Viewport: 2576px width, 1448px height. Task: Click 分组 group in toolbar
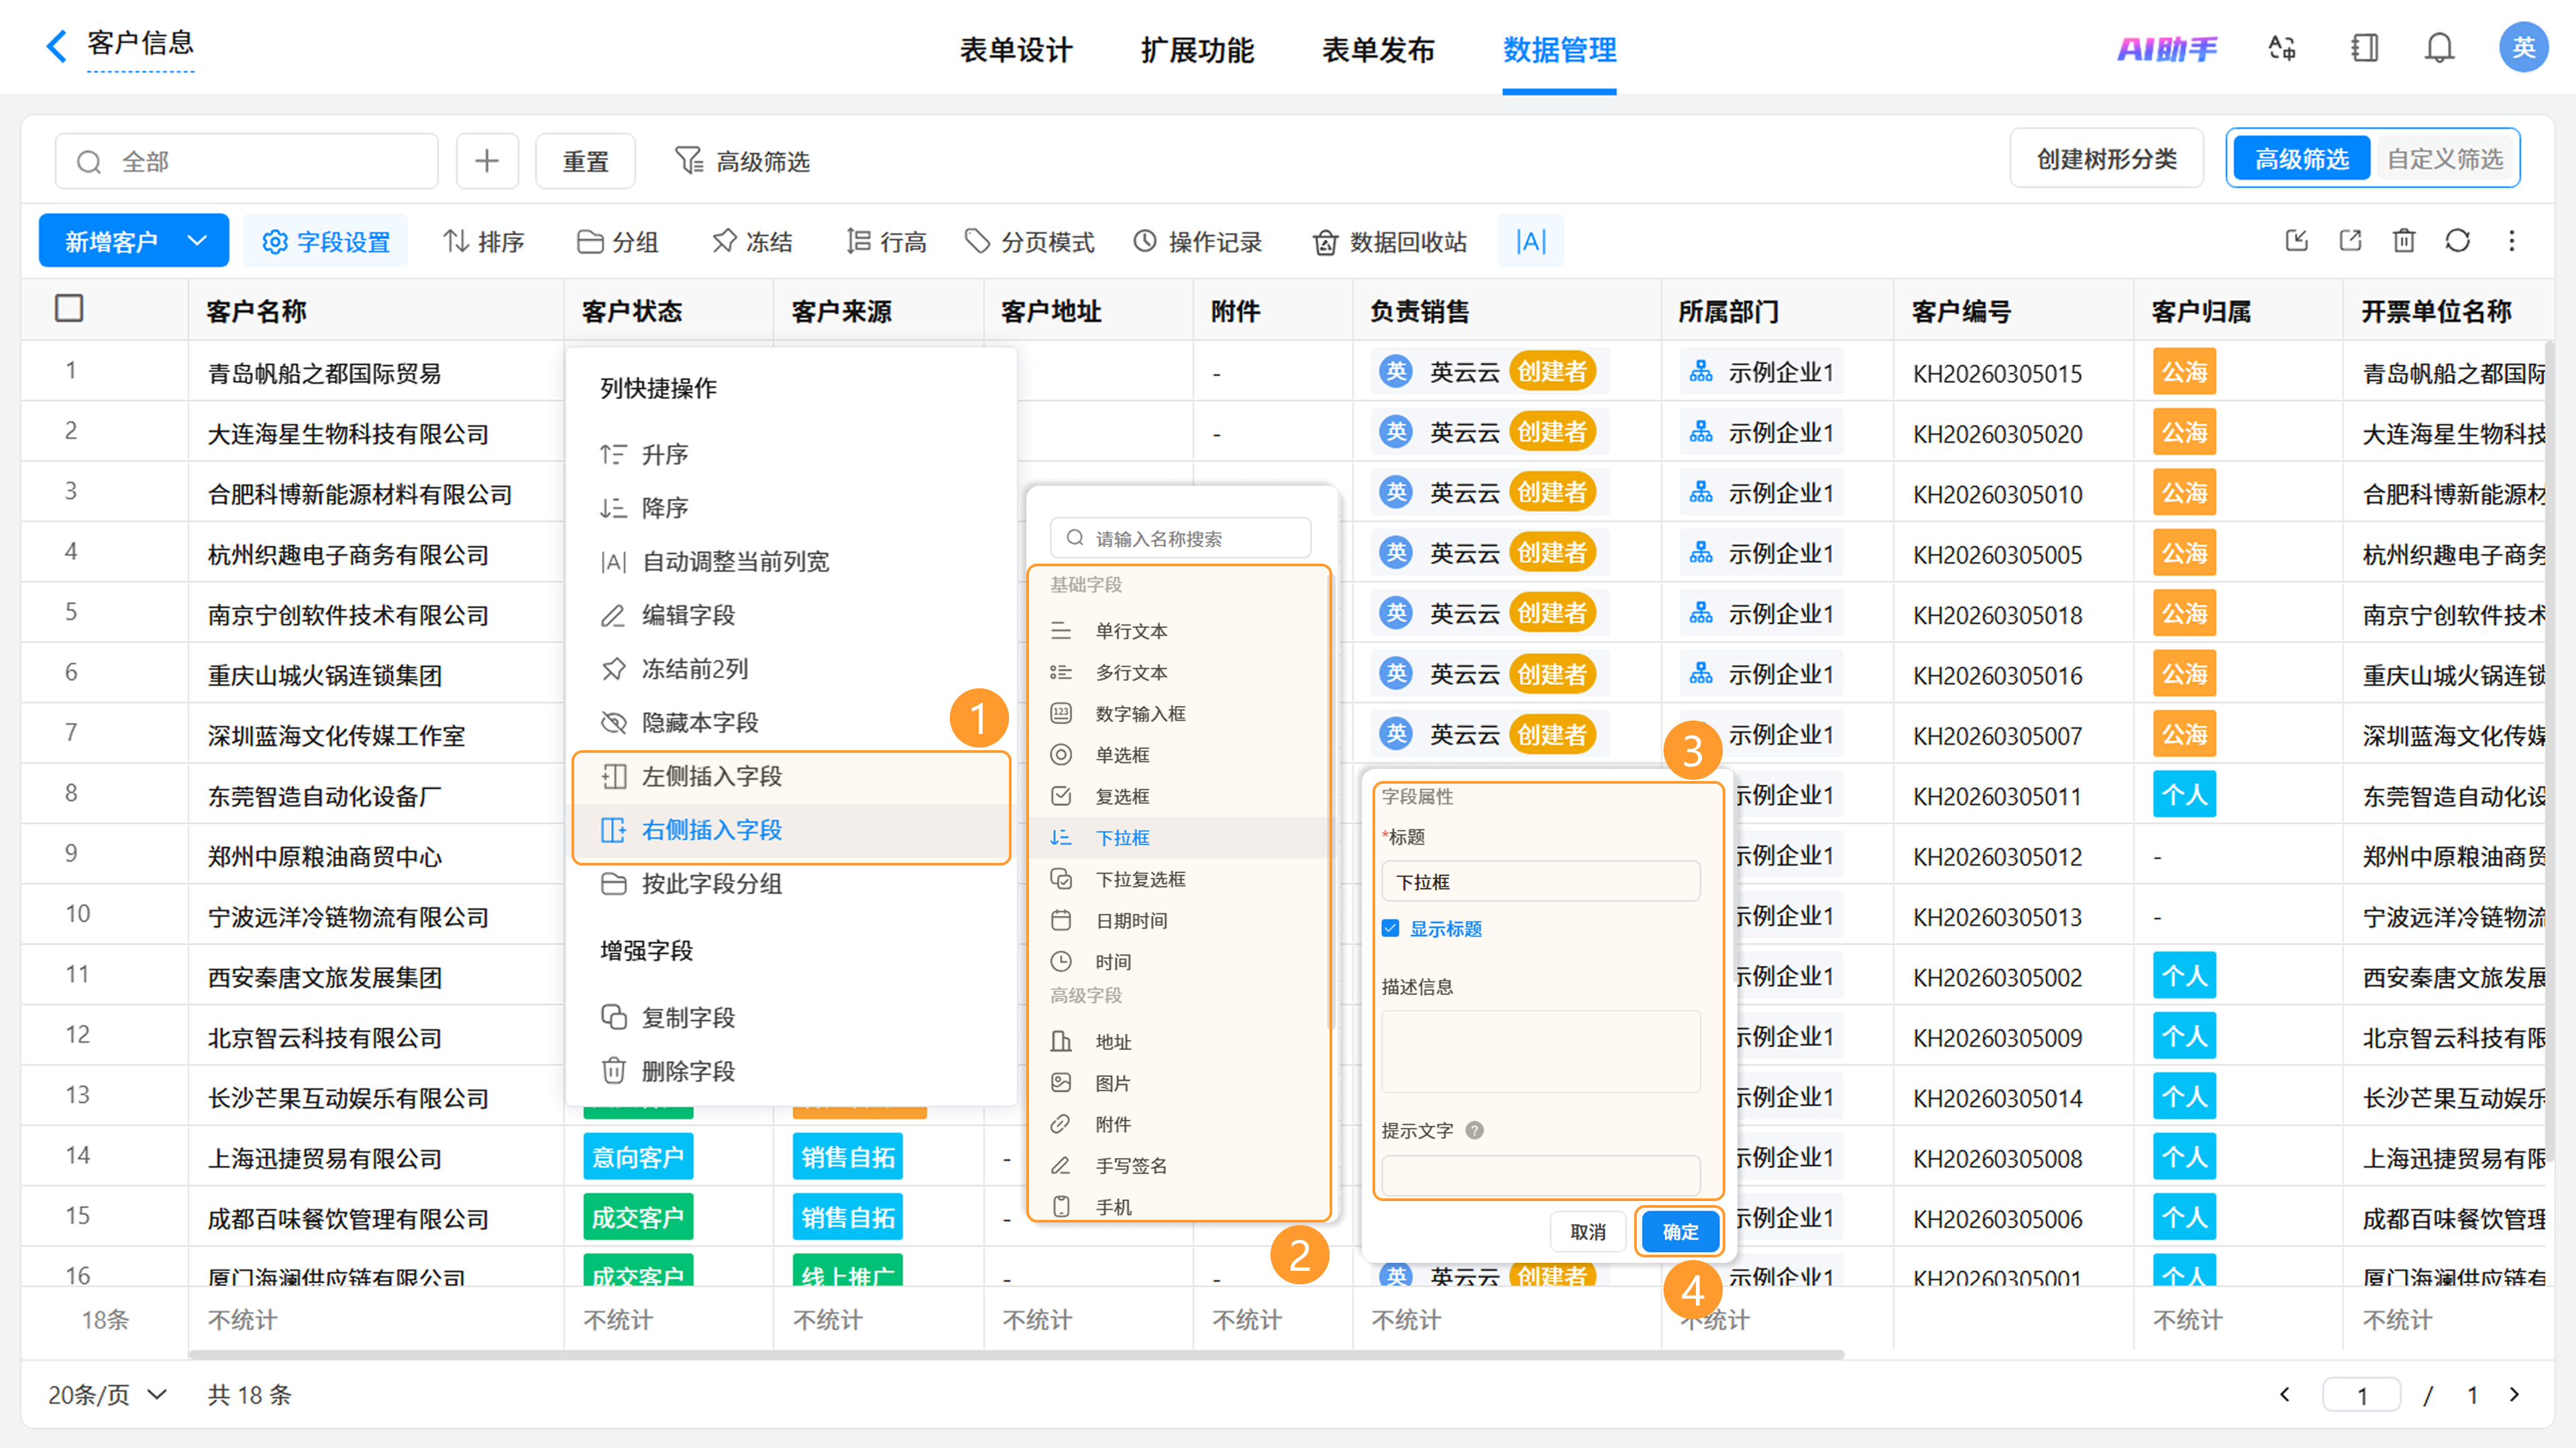(618, 241)
